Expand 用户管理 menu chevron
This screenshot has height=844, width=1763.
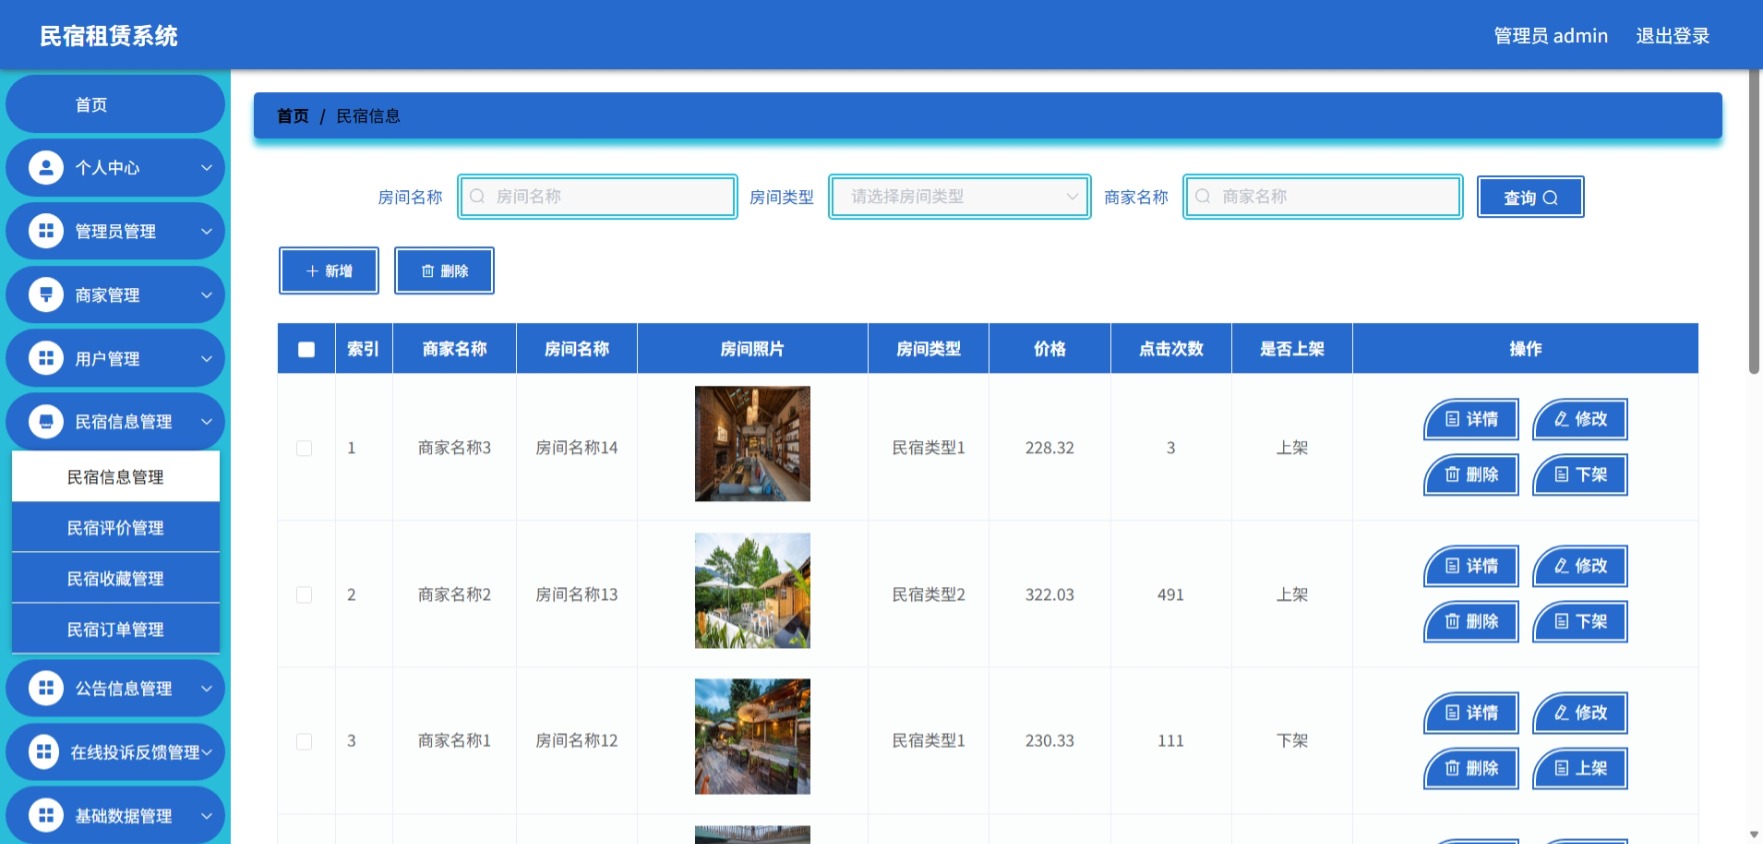tap(206, 358)
